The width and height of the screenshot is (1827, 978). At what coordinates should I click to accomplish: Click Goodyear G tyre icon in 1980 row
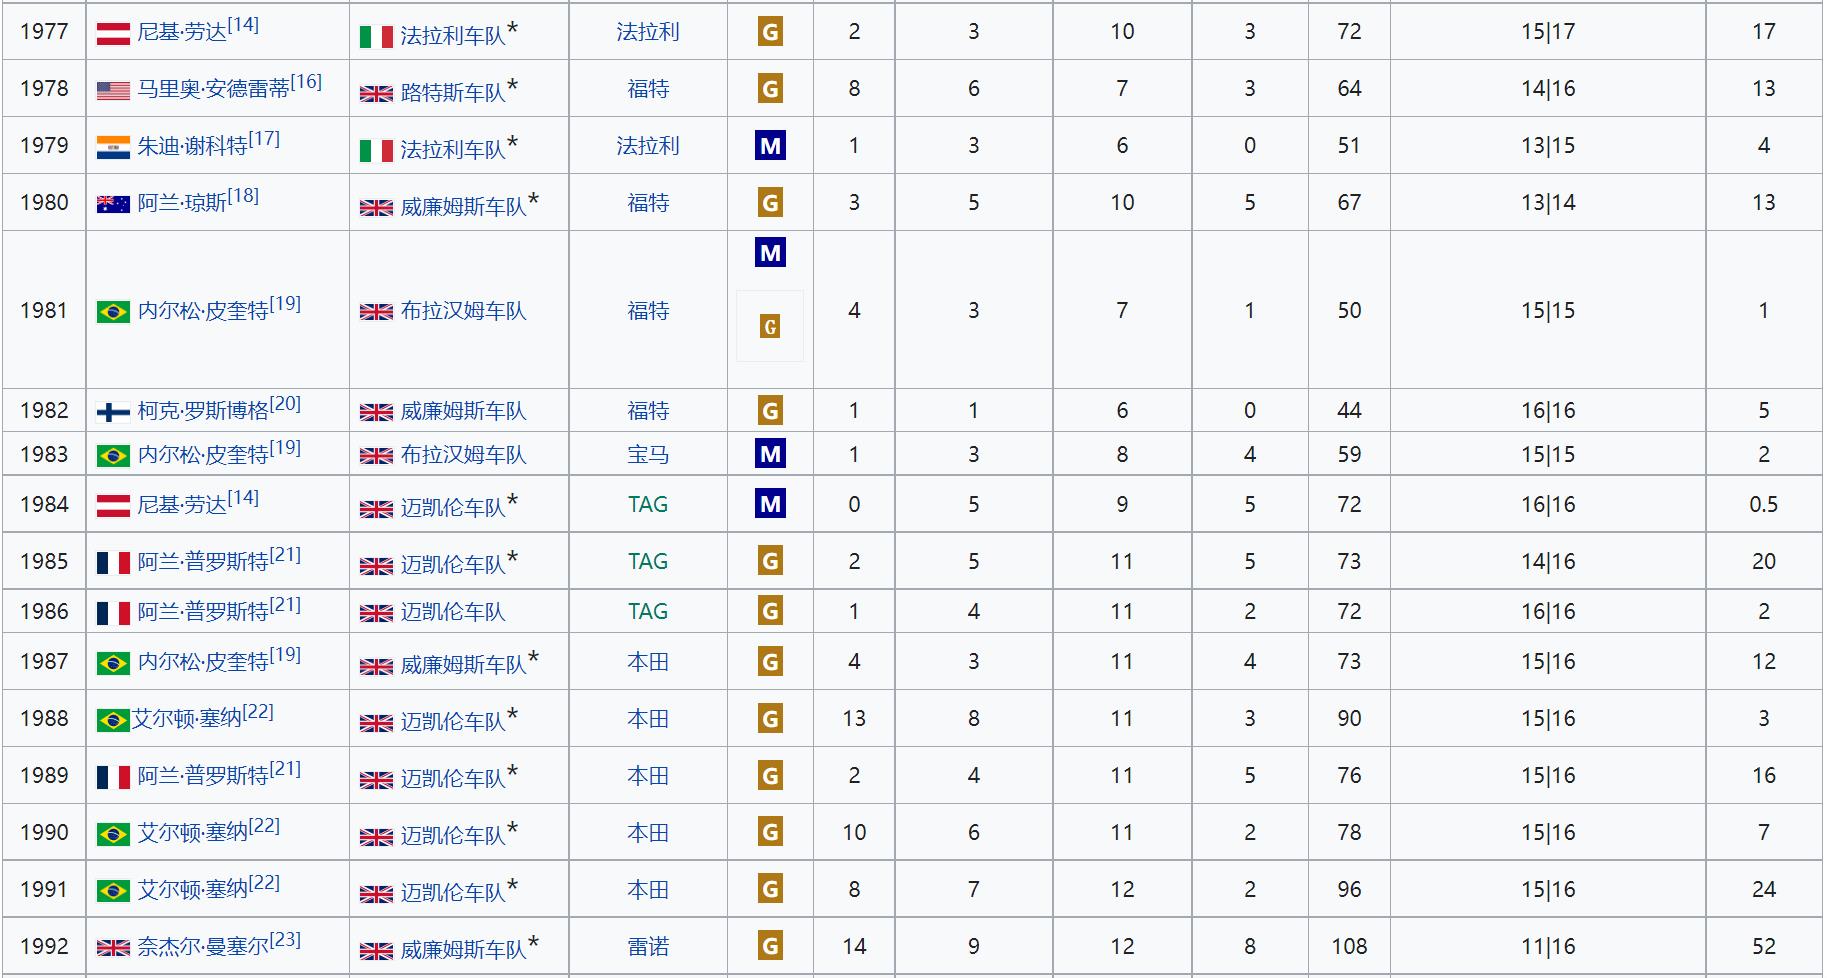click(770, 203)
